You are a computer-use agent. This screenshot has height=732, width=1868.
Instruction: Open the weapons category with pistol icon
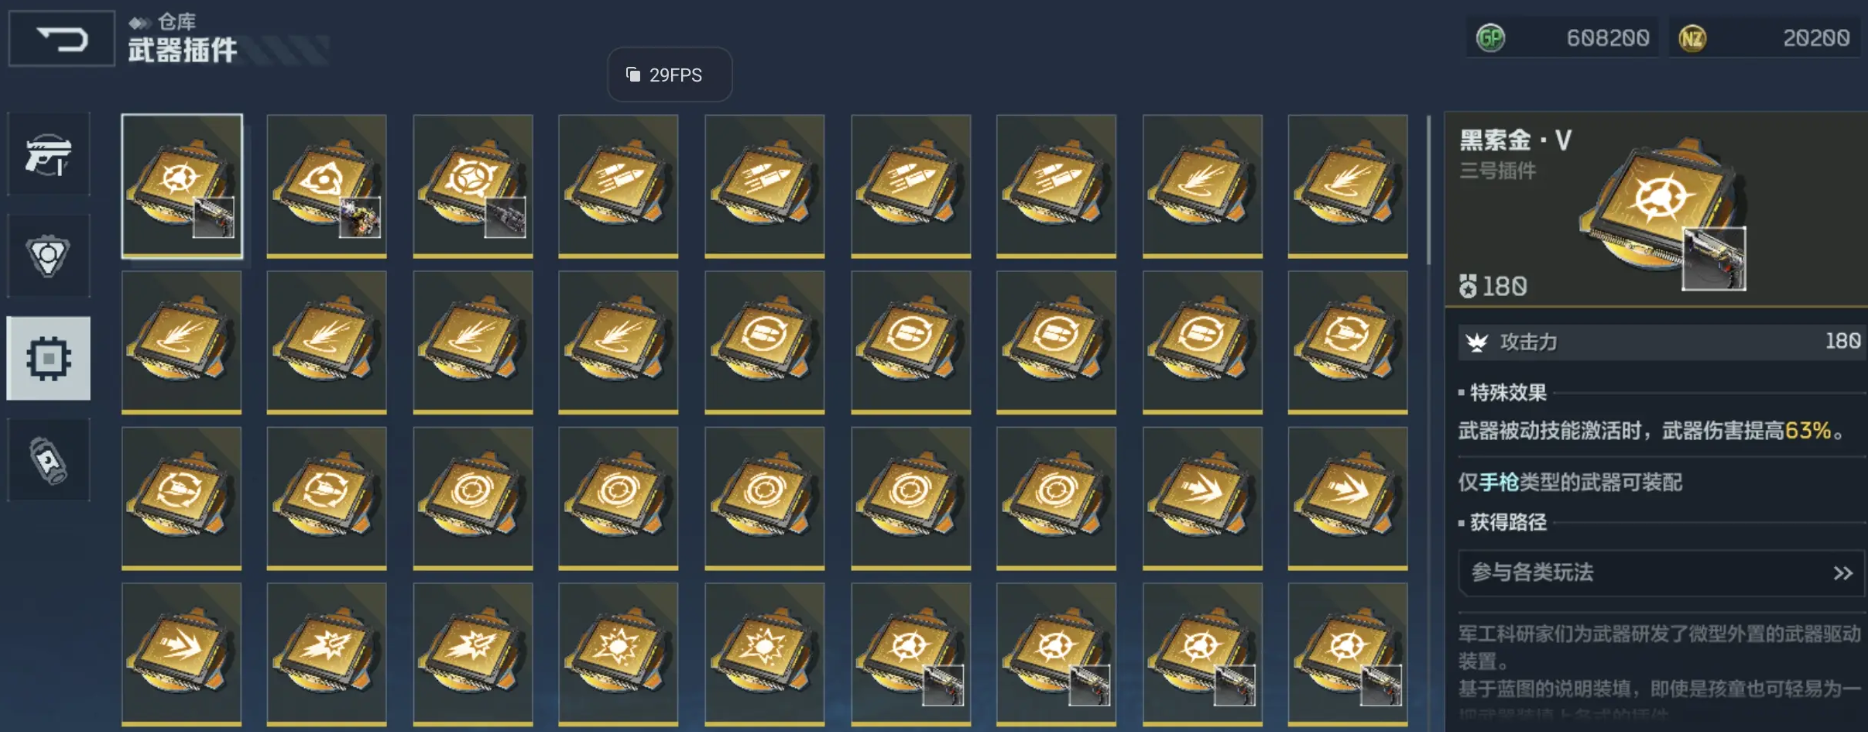48,155
